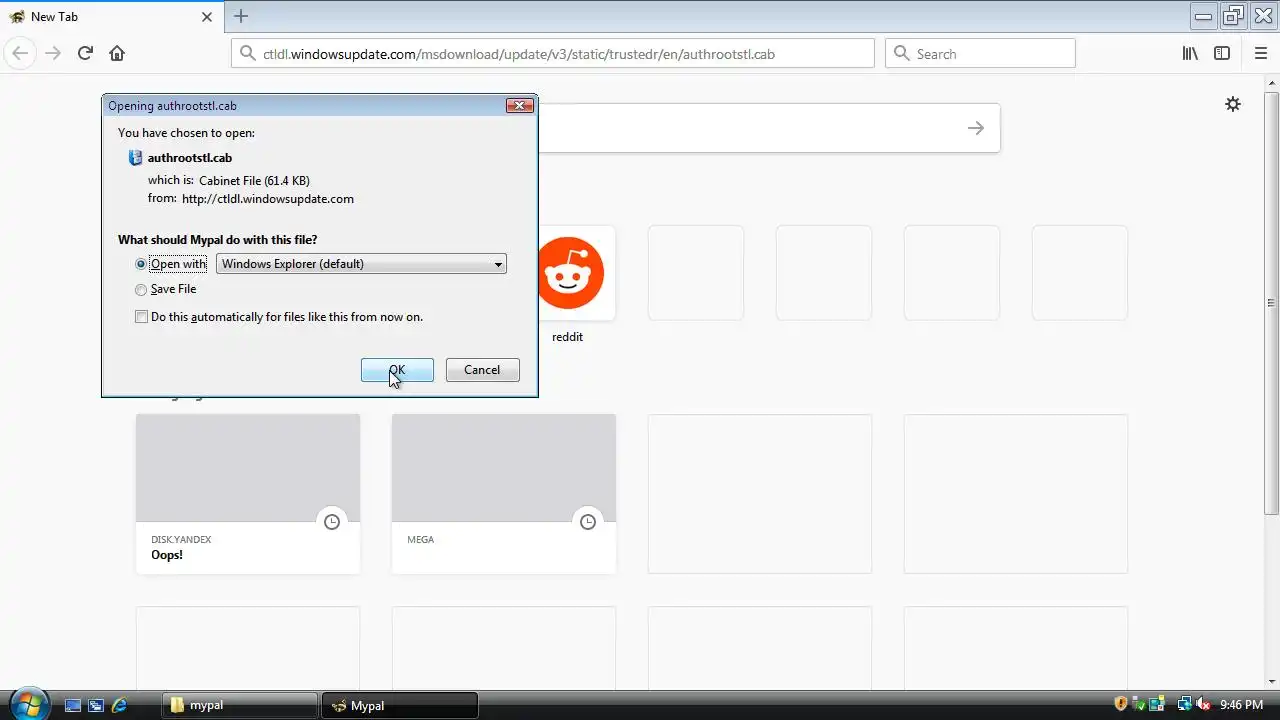
Task: Open a new tab with plus button
Action: coord(241,16)
